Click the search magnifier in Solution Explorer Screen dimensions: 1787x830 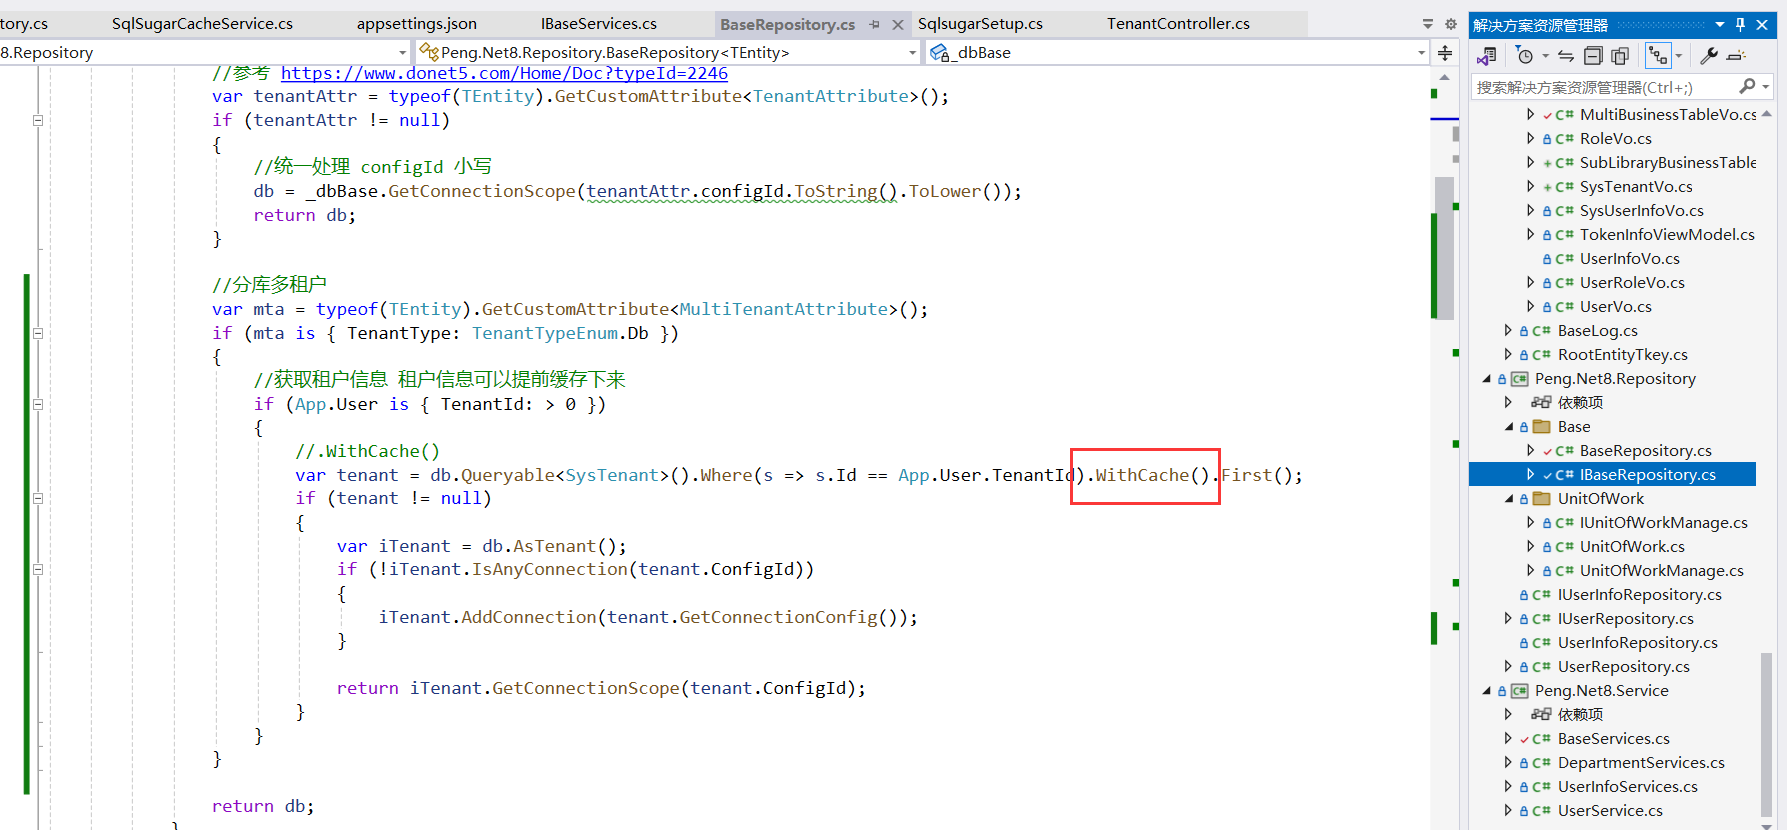[1747, 87]
